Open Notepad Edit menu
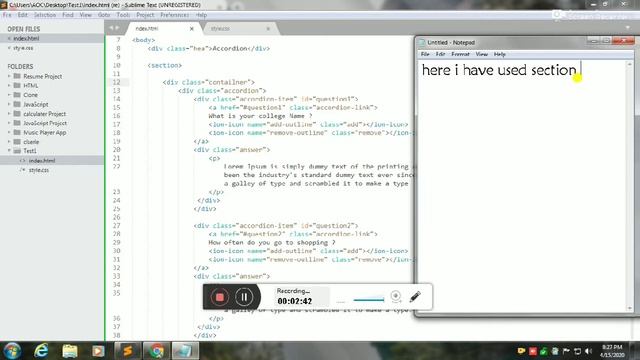 point(440,54)
